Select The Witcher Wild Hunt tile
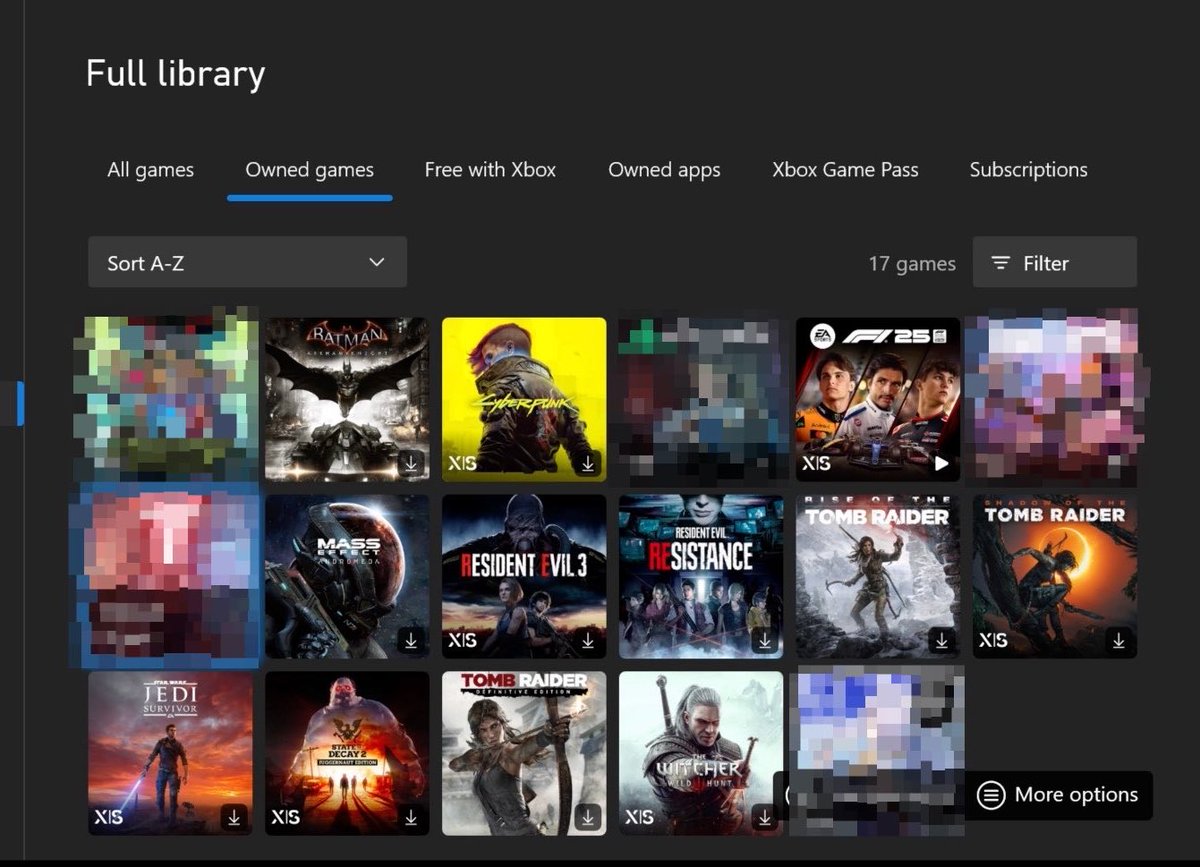 click(701, 753)
